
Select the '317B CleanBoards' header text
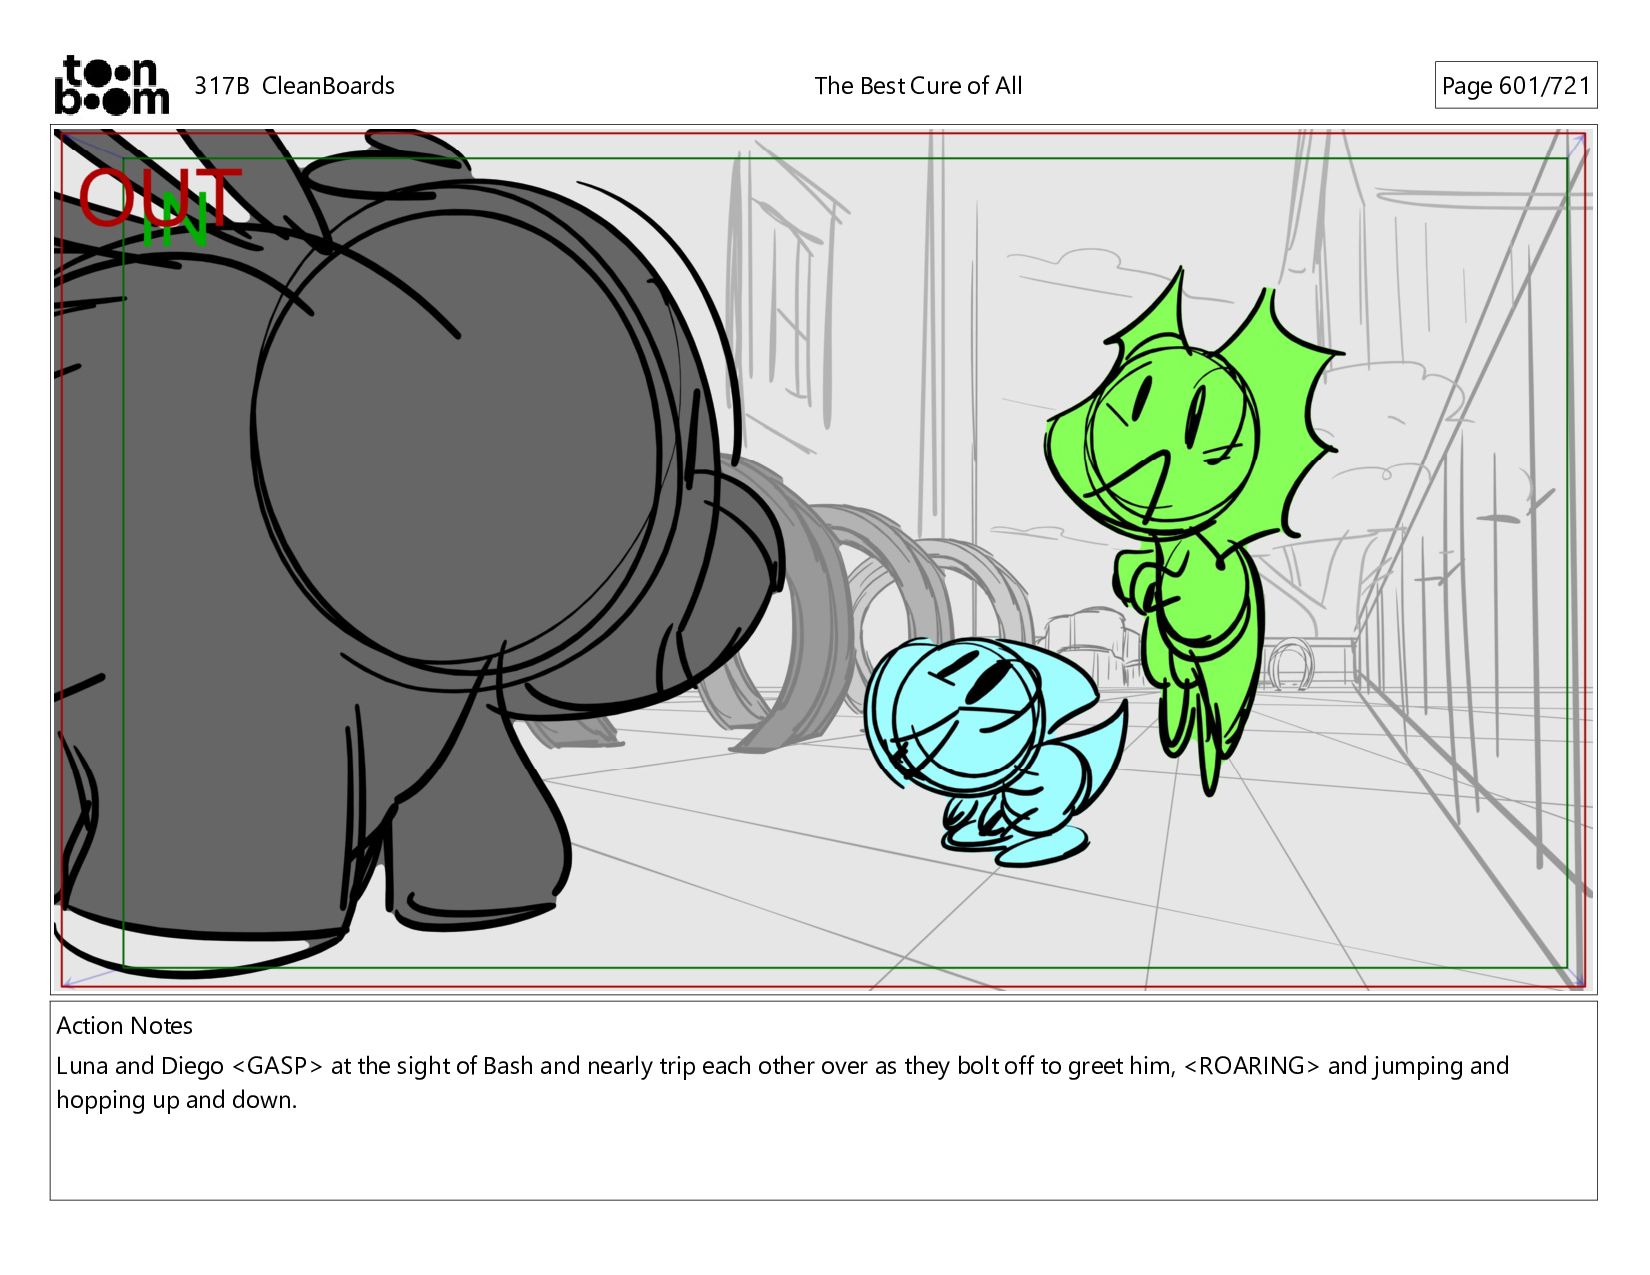[x=294, y=86]
